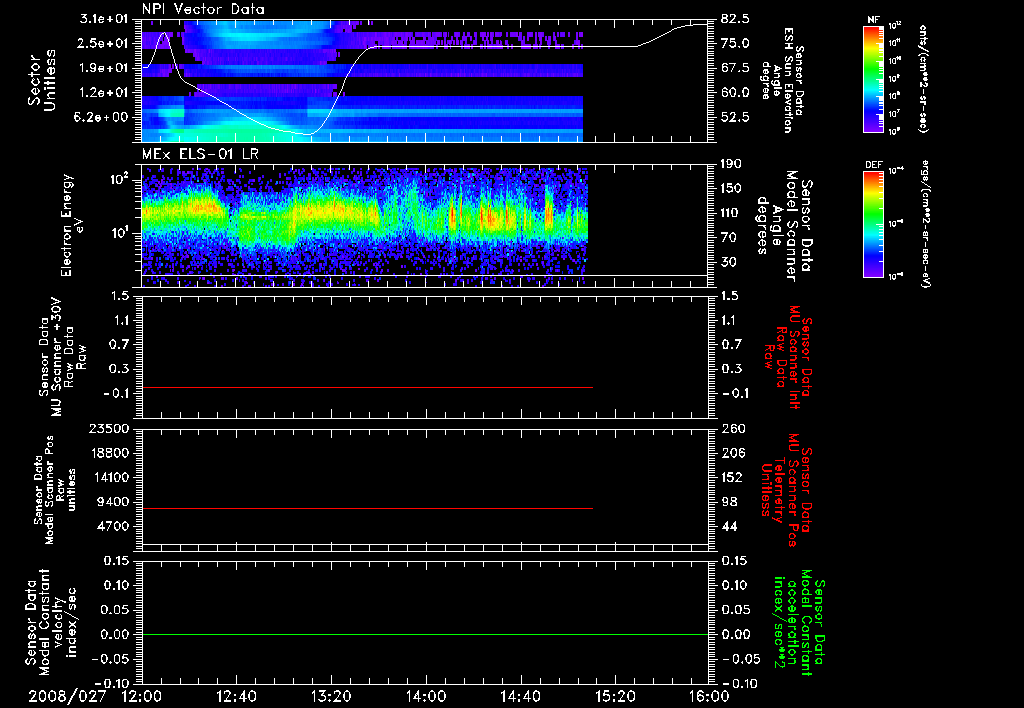Click the "13:20" time tick label
The height and width of the screenshot is (708, 1024).
click(331, 696)
